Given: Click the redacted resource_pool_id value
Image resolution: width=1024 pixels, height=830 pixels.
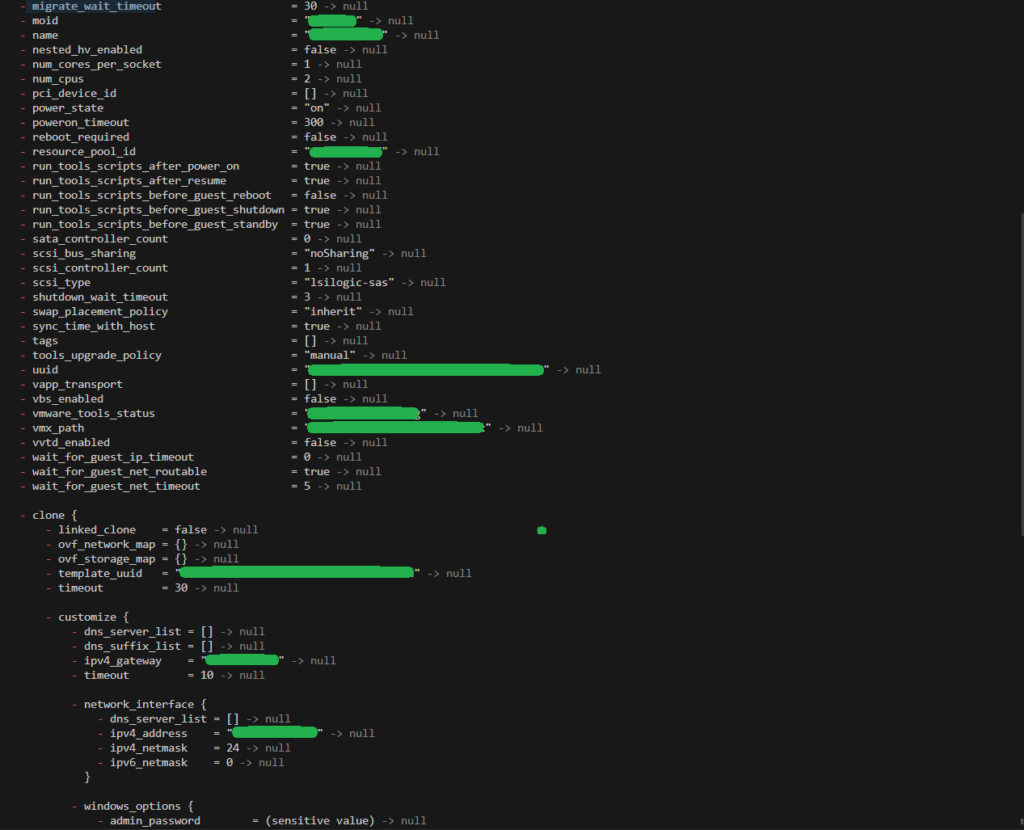Looking at the screenshot, I should (x=345, y=151).
